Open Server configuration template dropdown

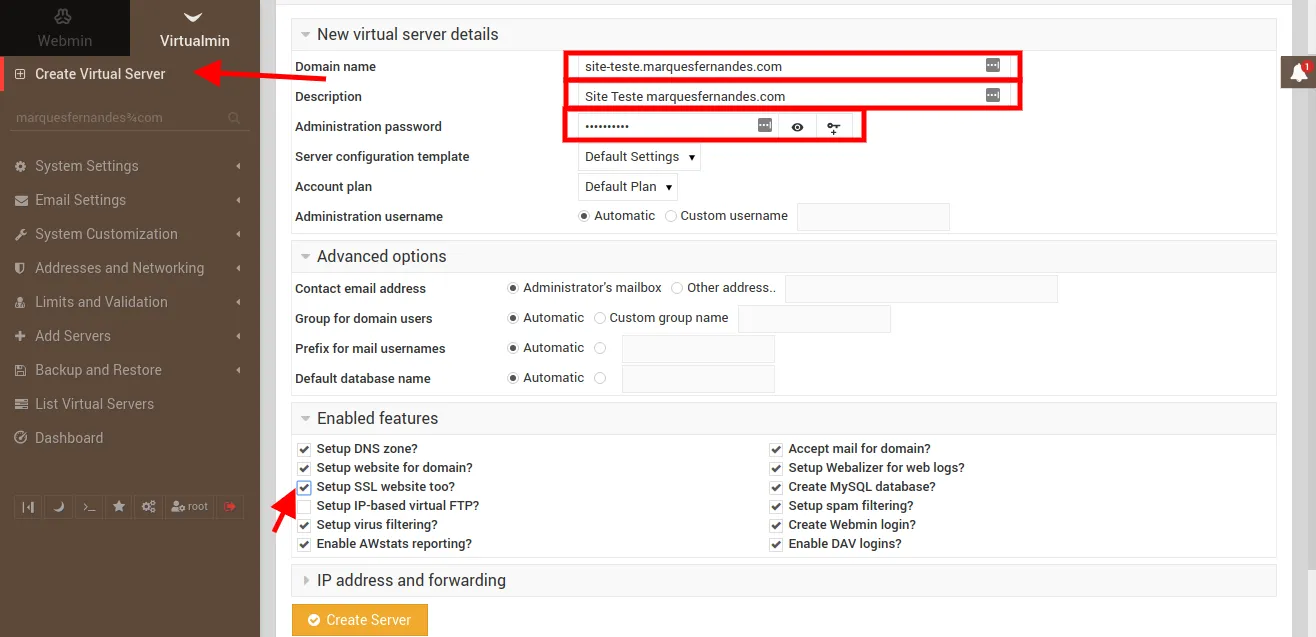(640, 157)
